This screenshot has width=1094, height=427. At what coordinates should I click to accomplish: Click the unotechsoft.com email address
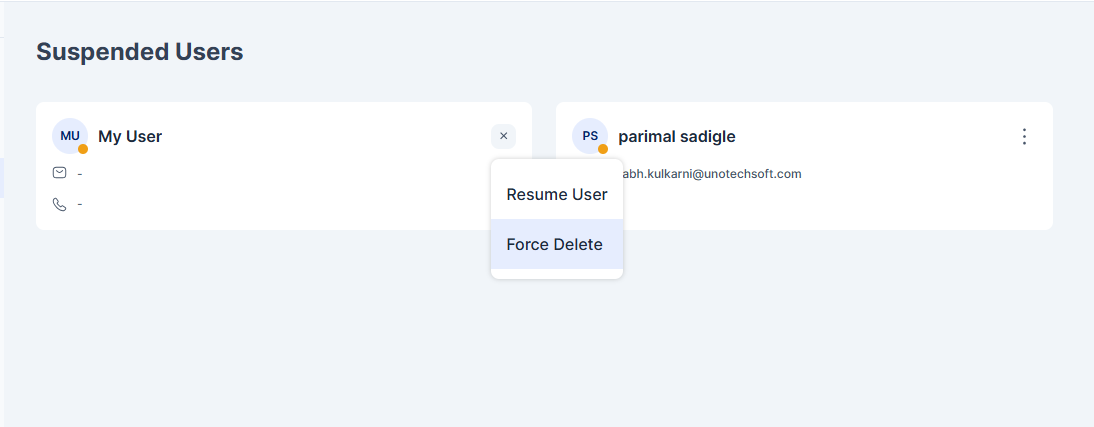coord(712,174)
